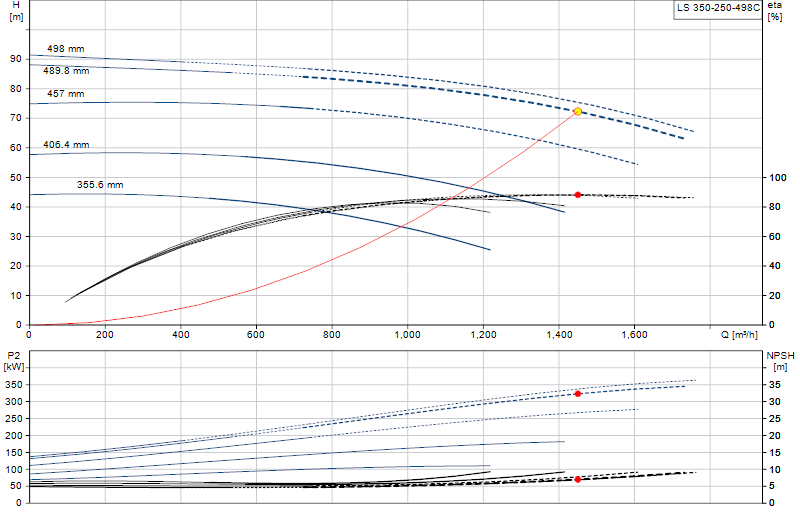
Task: Select the '498 mm' impeller curve label
Action: (x=66, y=49)
